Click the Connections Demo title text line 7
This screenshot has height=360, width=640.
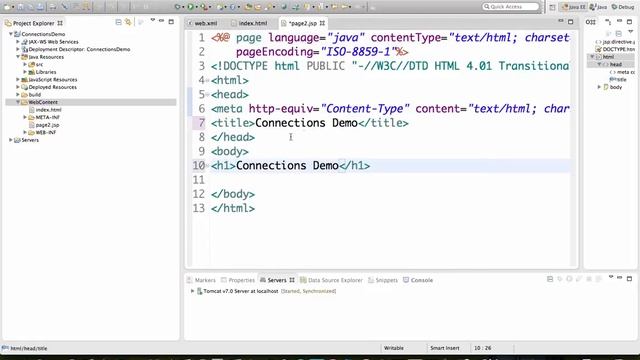[306, 123]
